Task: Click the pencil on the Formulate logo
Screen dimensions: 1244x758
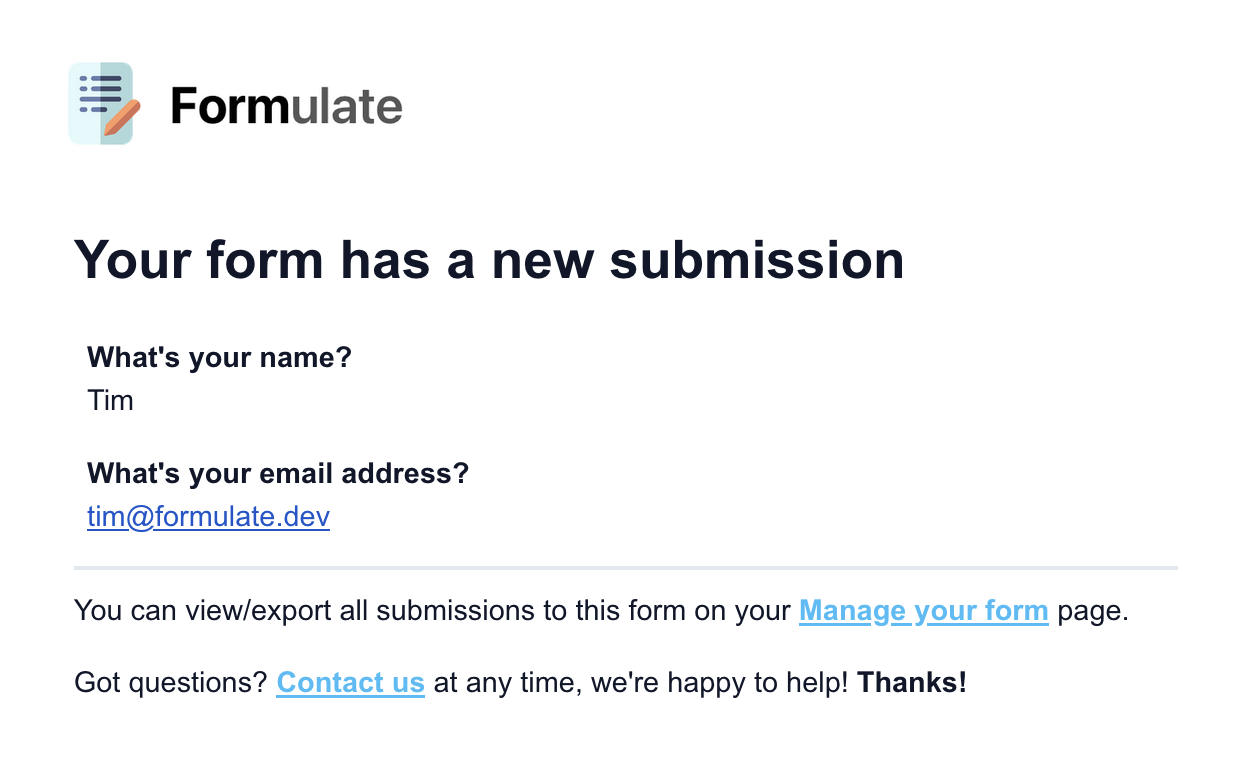Action: tap(122, 117)
